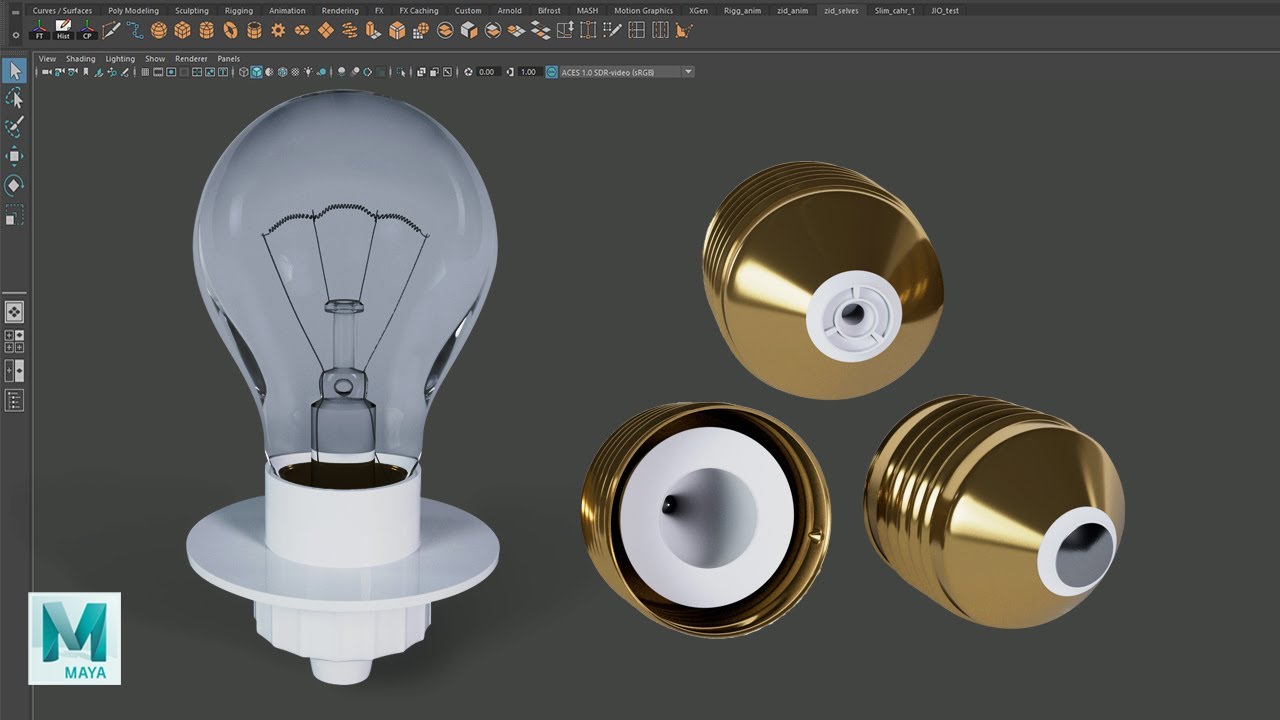
Task: Switch to zid_selves shelf tab
Action: [x=841, y=10]
